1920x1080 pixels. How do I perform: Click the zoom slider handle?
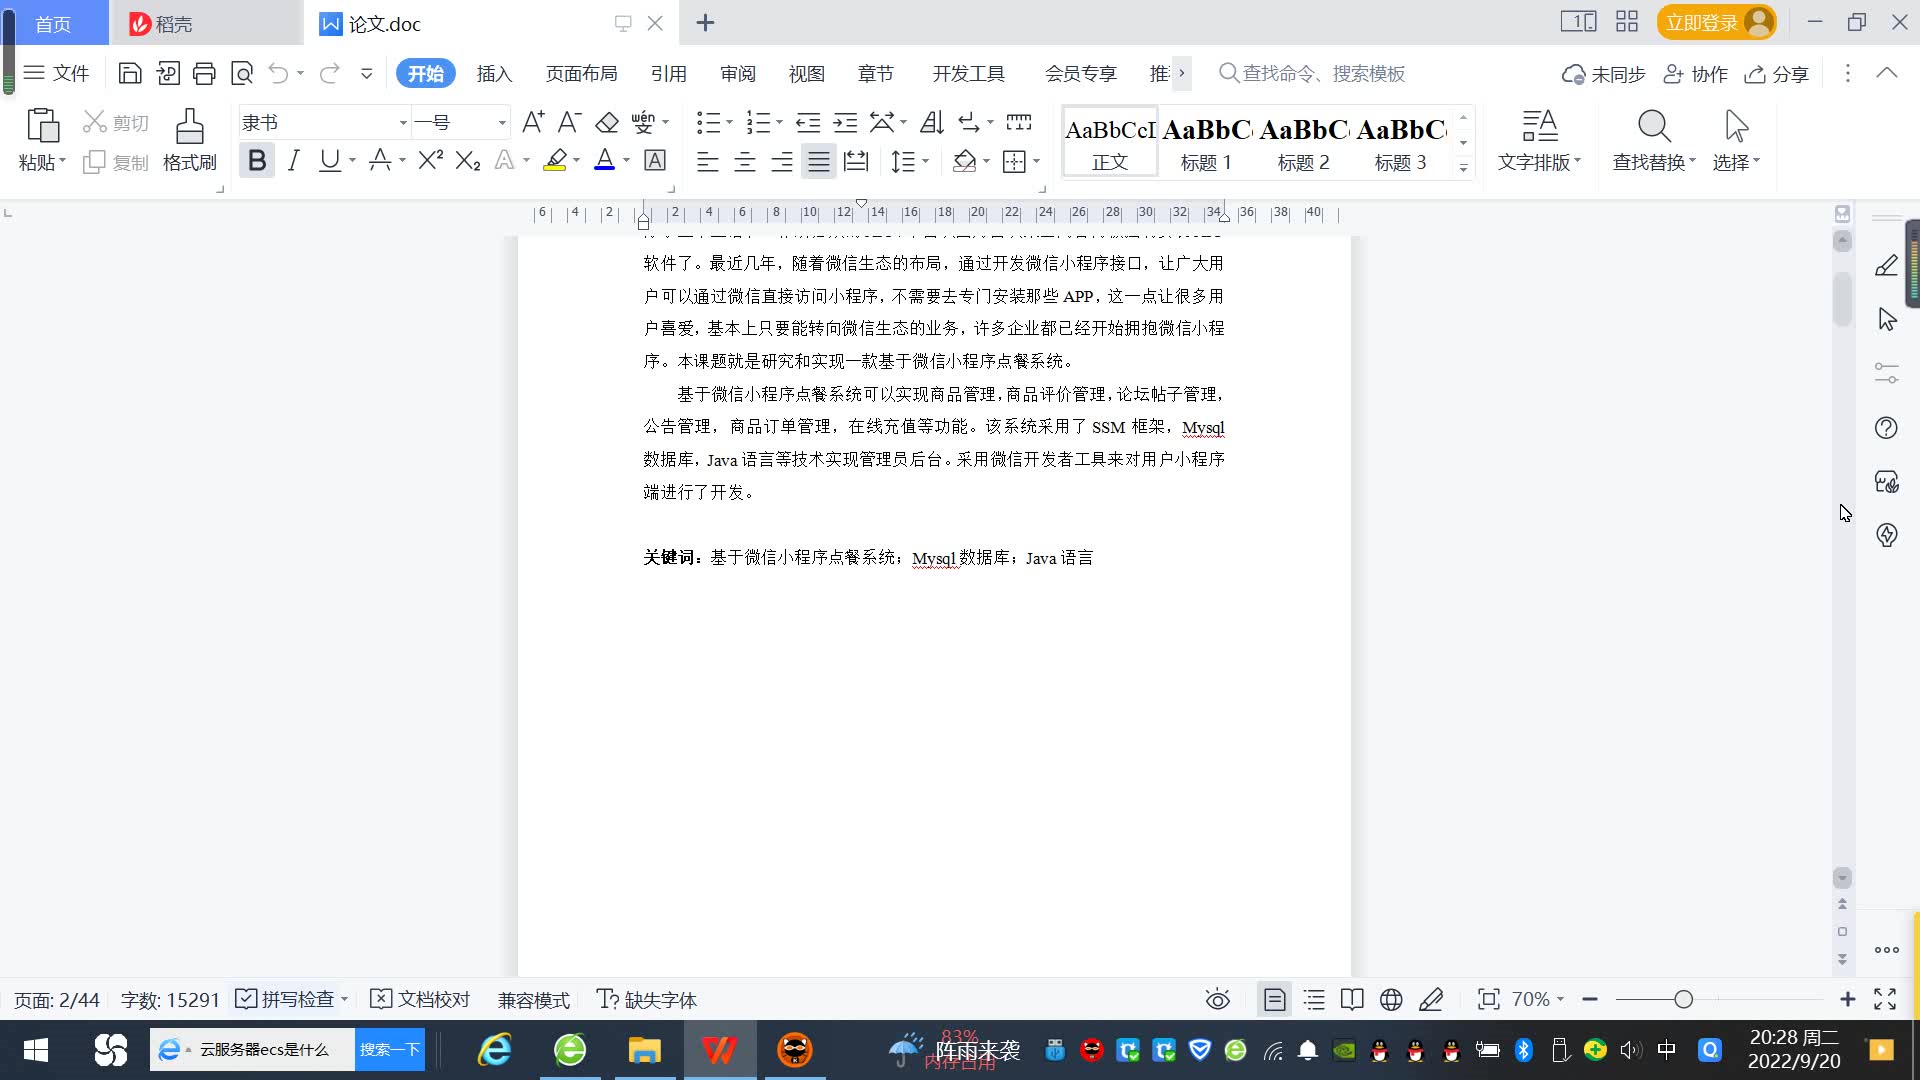(x=1683, y=999)
